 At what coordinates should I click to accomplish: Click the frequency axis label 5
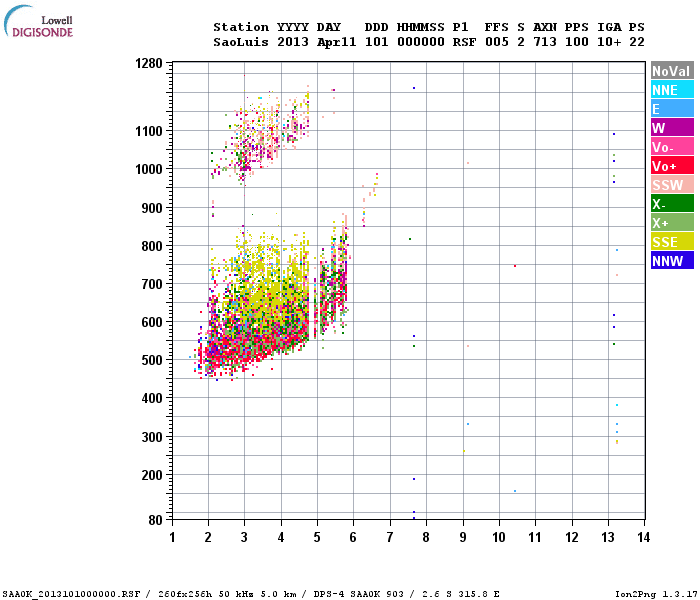pyautogui.click(x=317, y=537)
